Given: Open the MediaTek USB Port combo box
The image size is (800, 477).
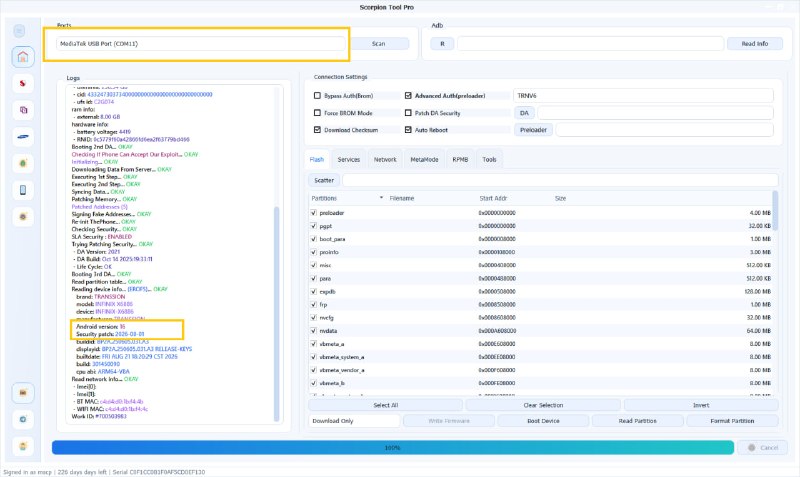Looking at the screenshot, I should (201, 44).
